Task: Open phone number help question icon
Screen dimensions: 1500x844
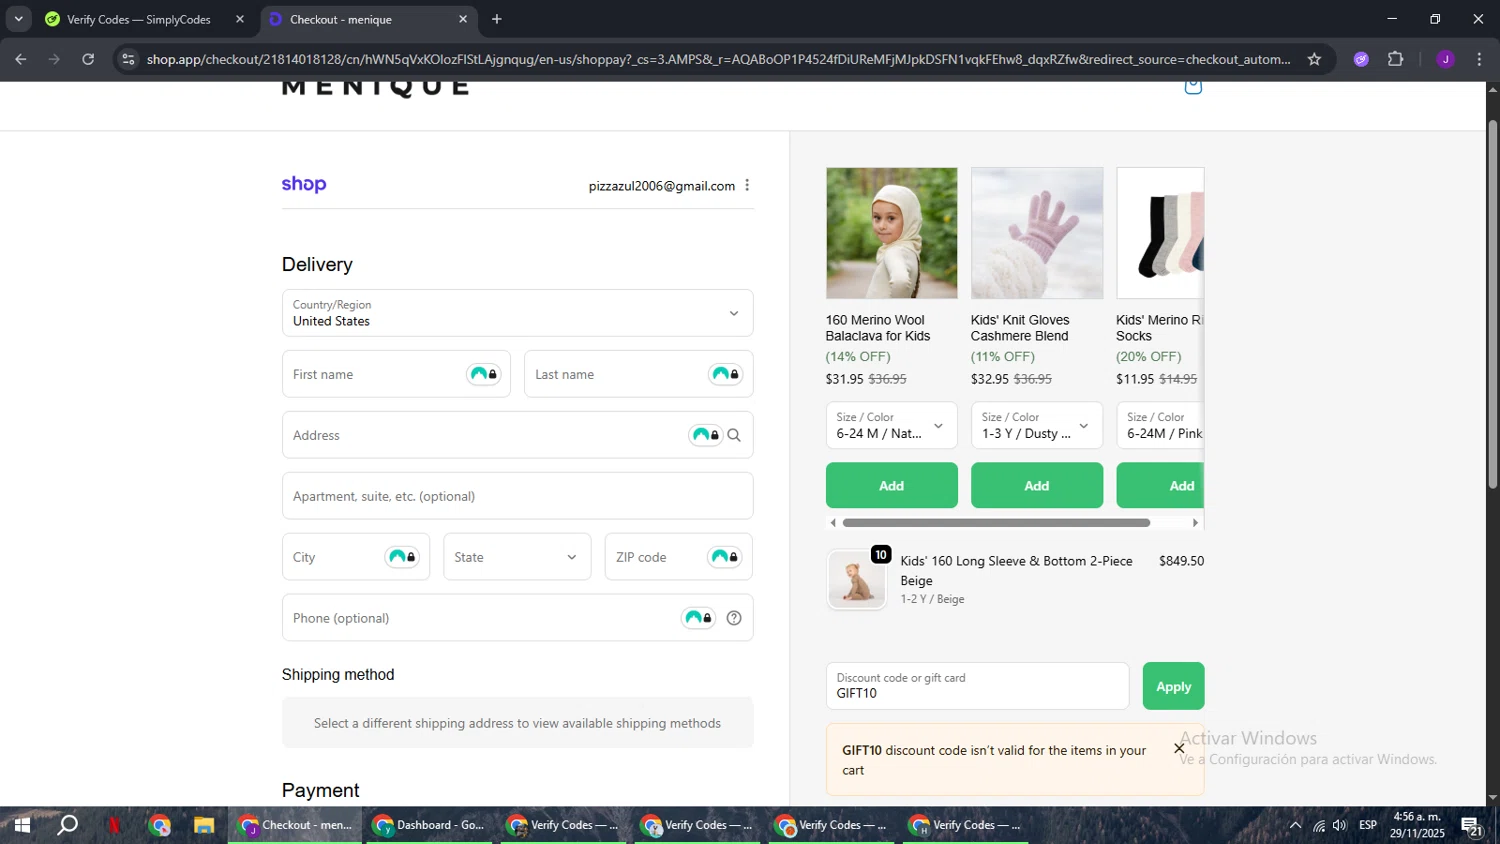Action: (x=734, y=618)
